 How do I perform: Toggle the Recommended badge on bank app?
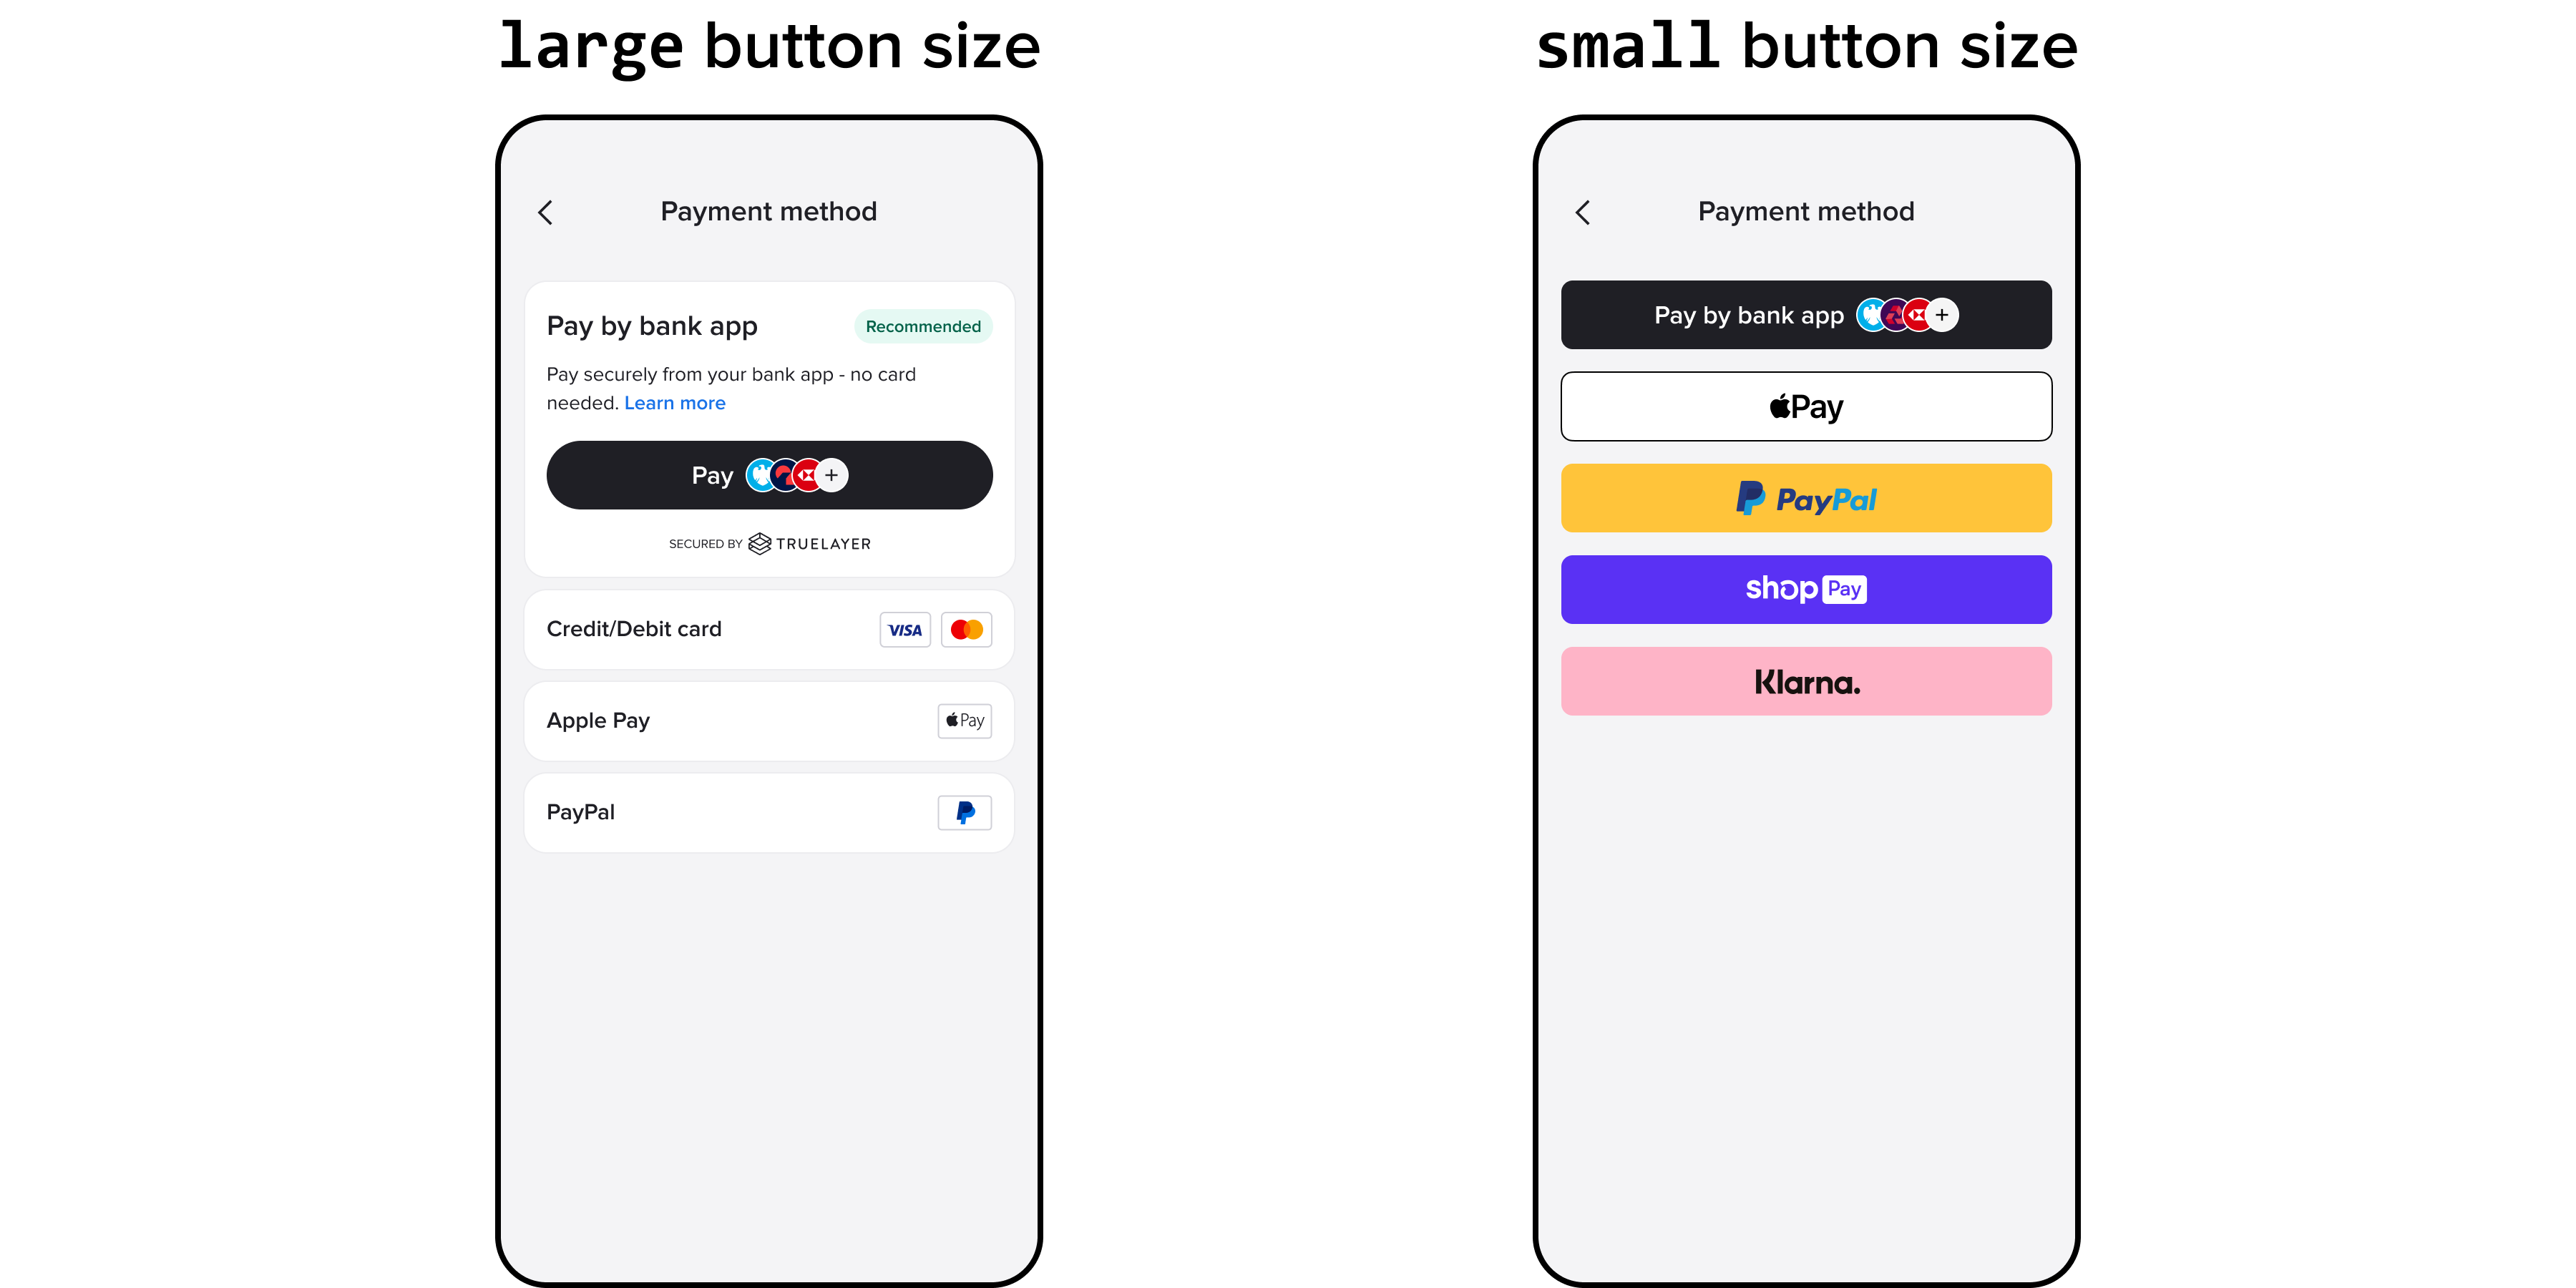(x=922, y=326)
